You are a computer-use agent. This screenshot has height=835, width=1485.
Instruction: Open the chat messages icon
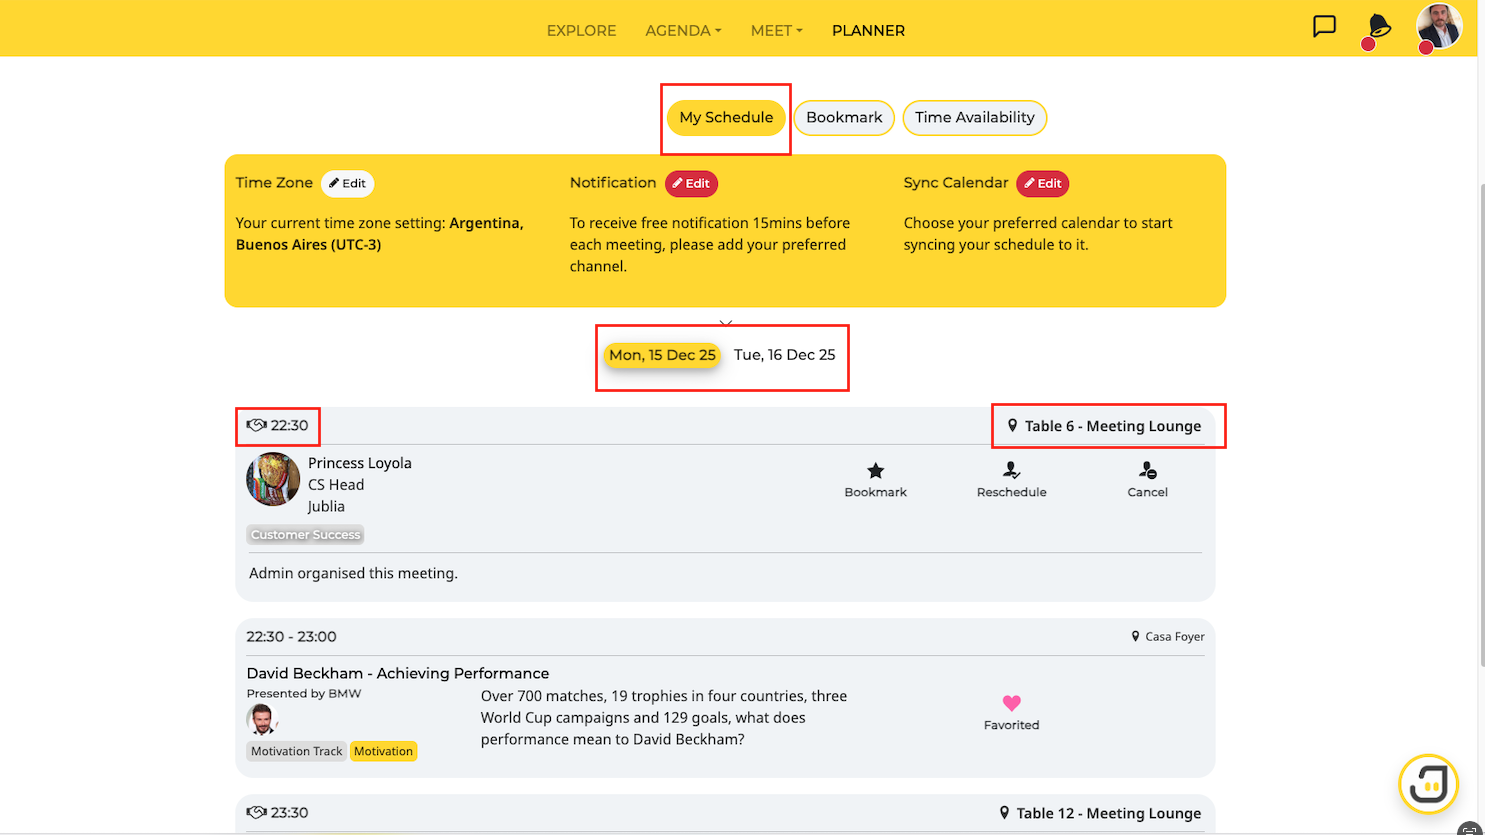point(1324,27)
